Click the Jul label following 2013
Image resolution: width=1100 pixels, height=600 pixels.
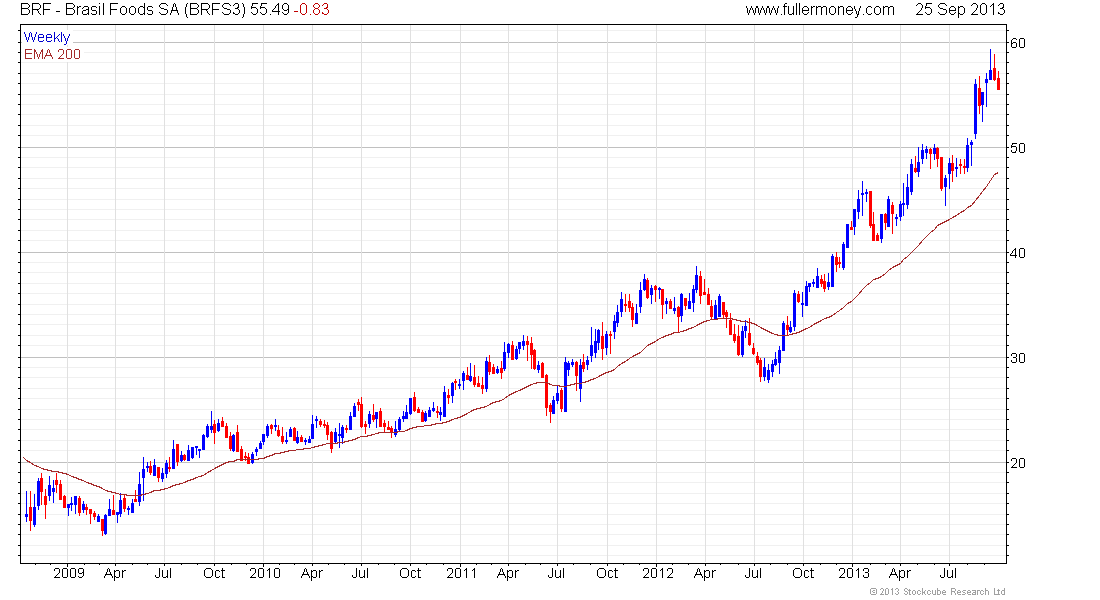[948, 573]
